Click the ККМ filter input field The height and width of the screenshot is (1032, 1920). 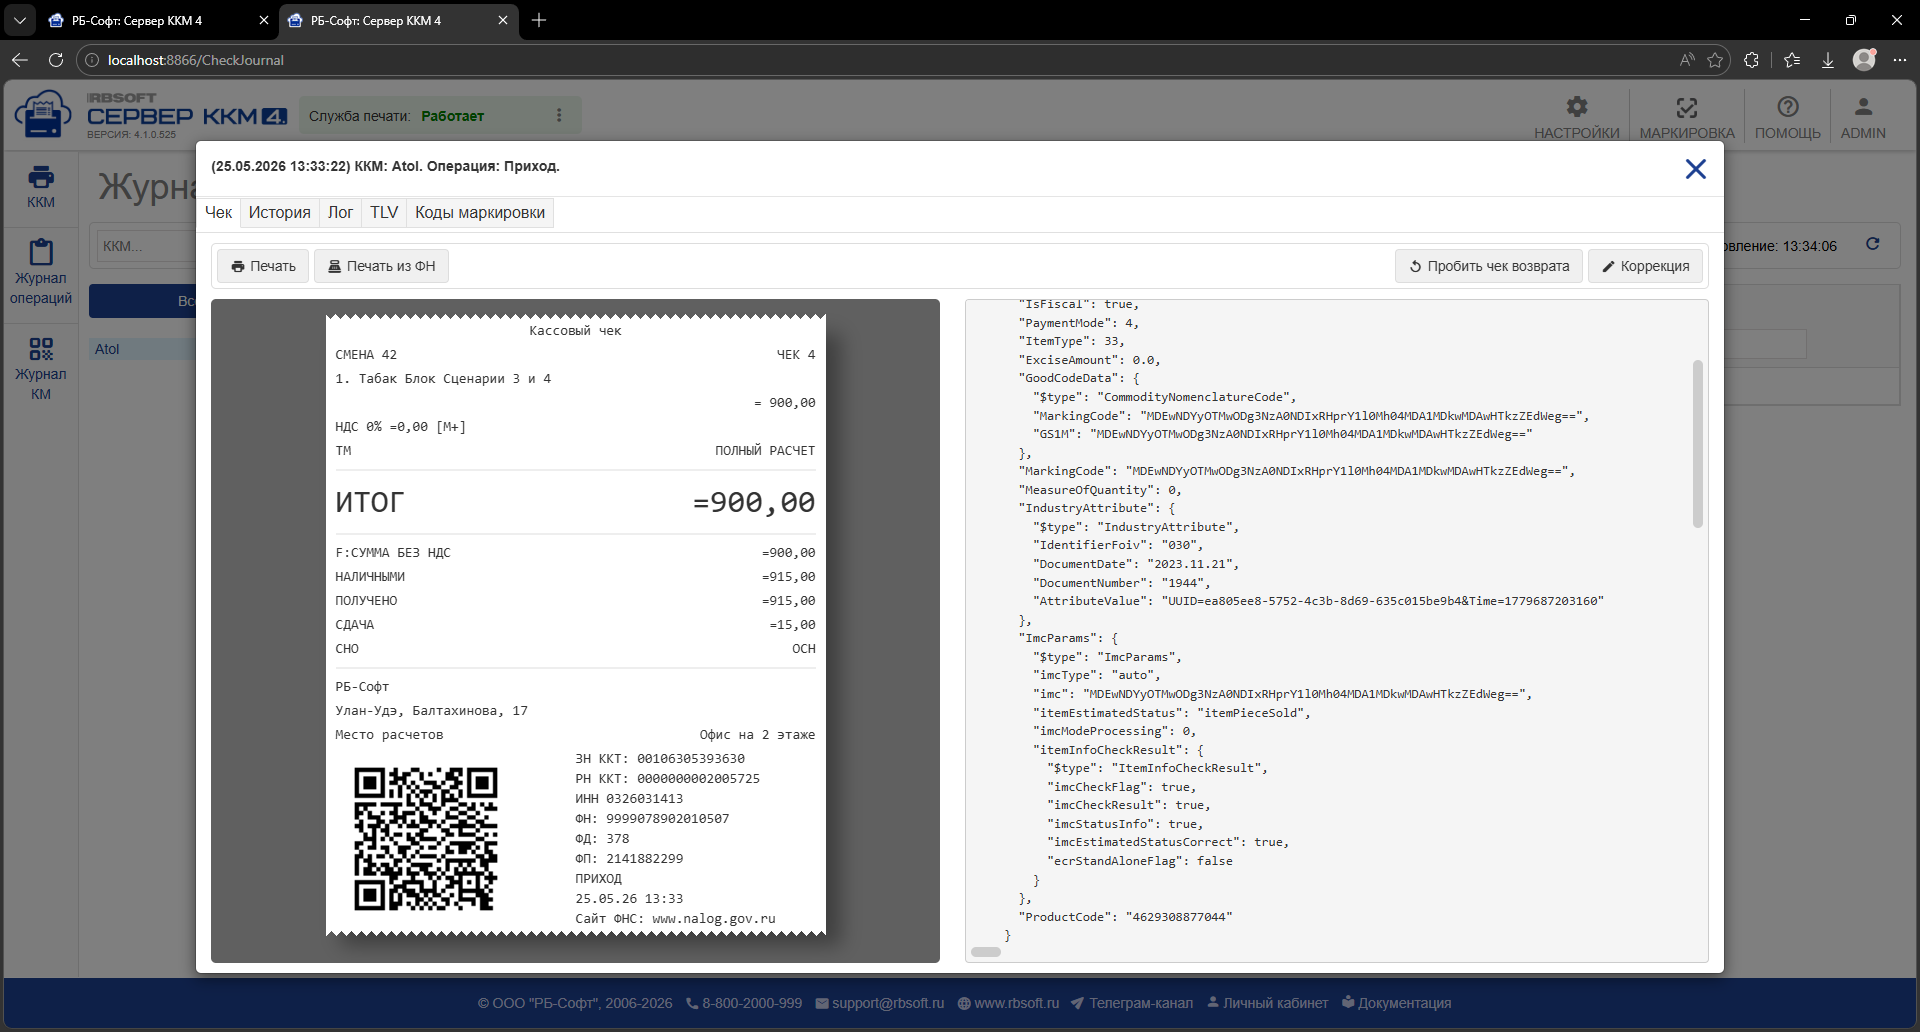click(x=146, y=246)
